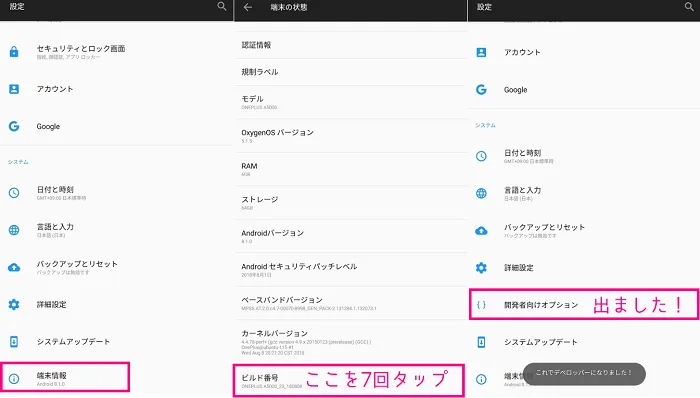The height and width of the screenshot is (398, 700).
Task: Select the モデル entry
Action: click(x=350, y=102)
